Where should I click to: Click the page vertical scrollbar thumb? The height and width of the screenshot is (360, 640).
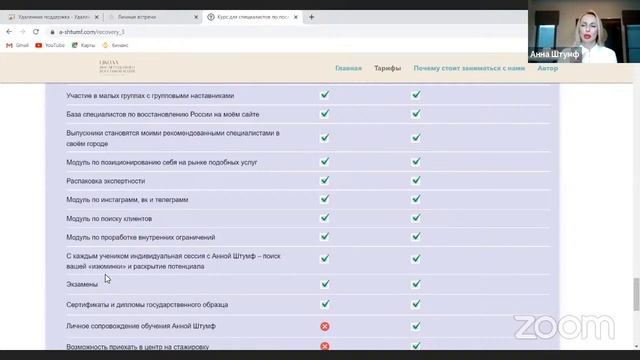(636, 295)
